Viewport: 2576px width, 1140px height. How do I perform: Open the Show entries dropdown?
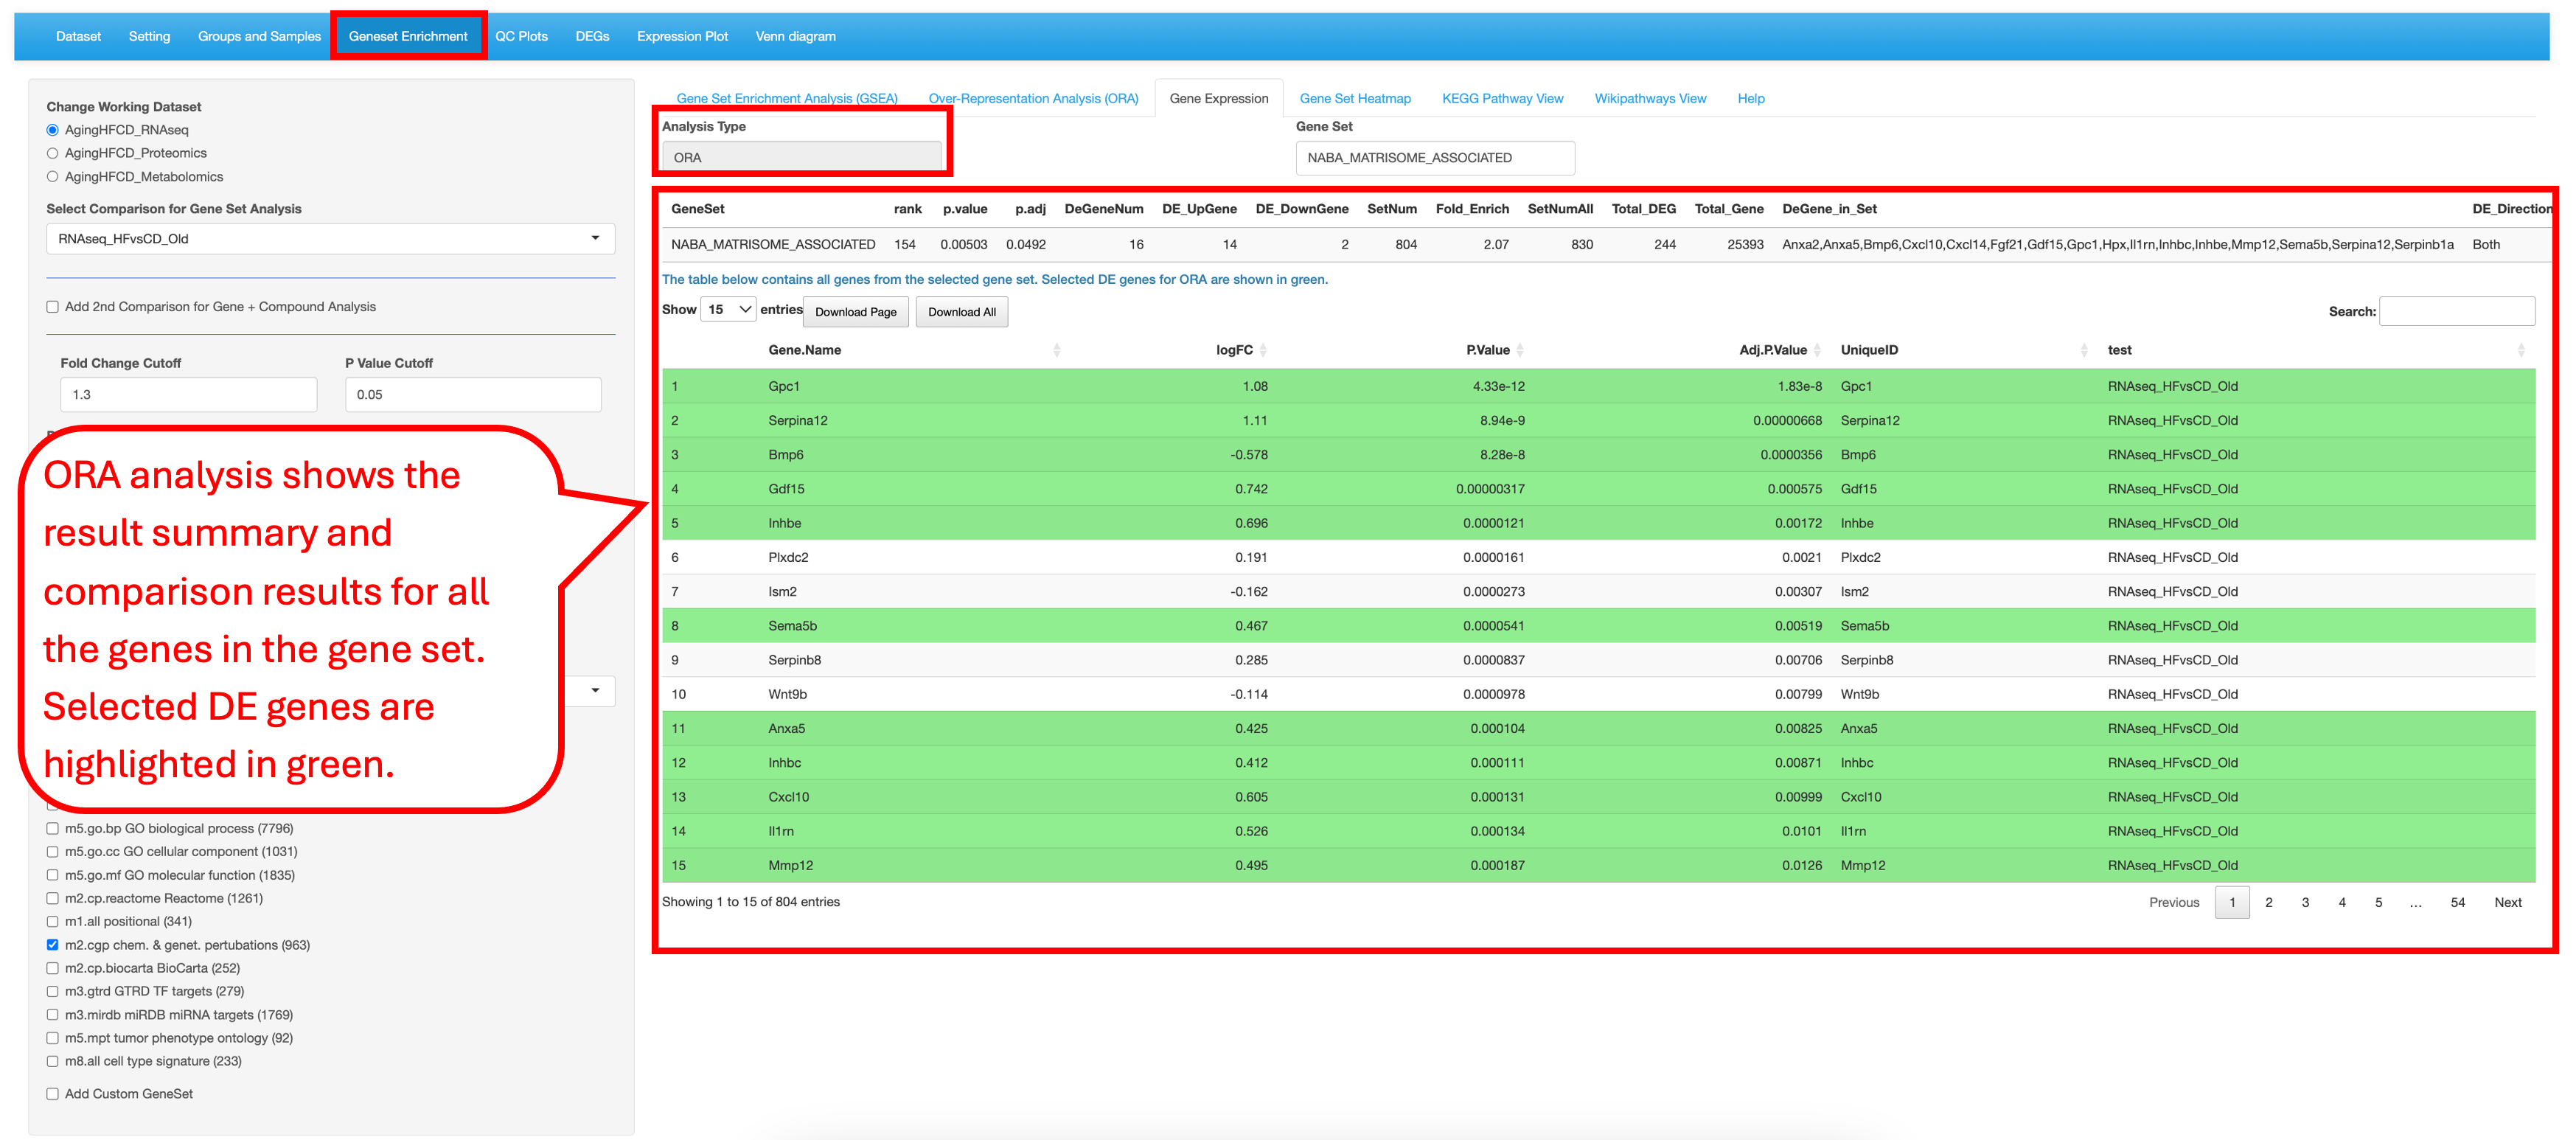[x=728, y=310]
